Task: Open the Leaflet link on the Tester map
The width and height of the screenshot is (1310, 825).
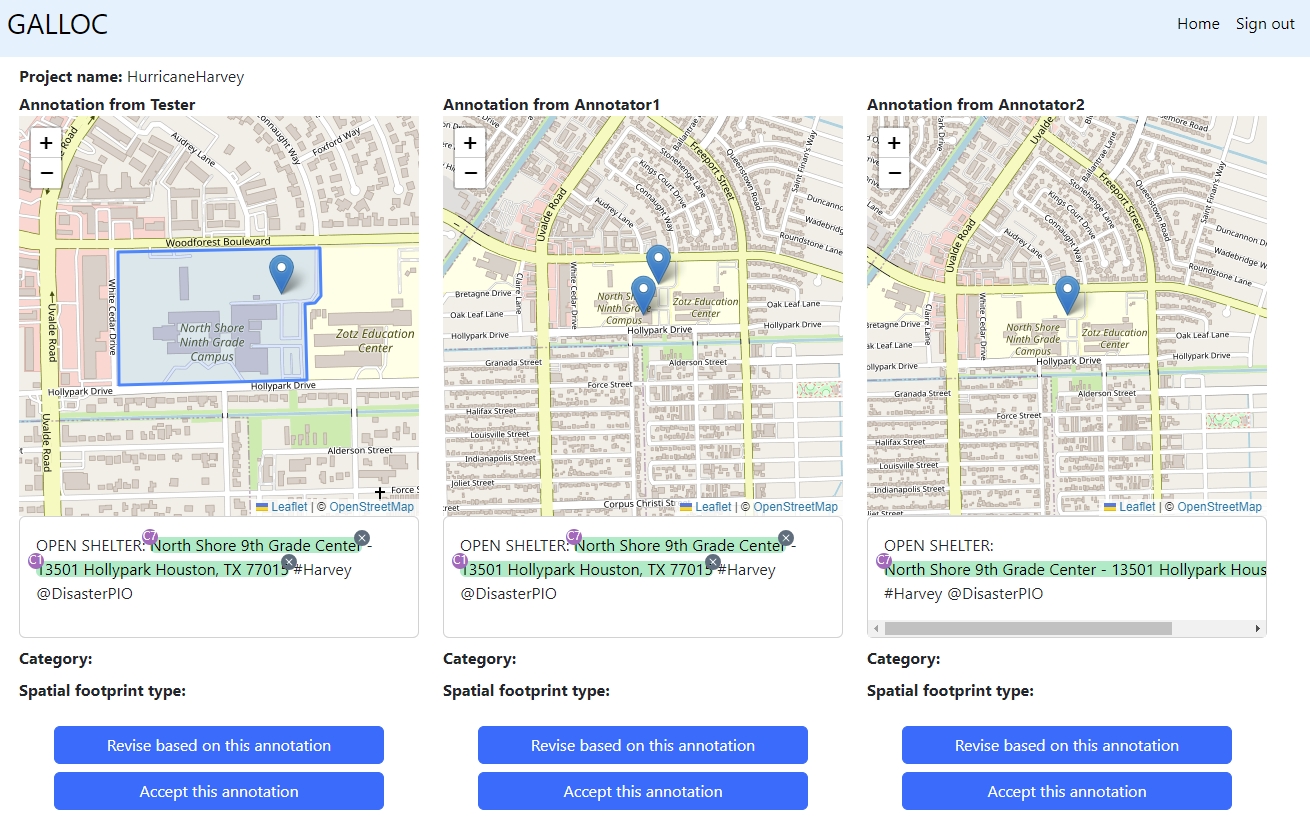Action: pos(289,507)
